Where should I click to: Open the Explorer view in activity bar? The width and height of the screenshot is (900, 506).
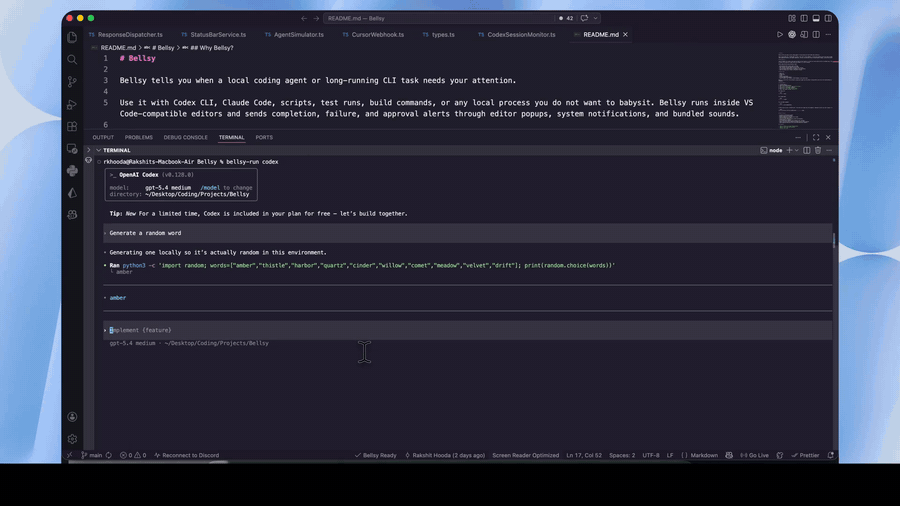tap(72, 37)
